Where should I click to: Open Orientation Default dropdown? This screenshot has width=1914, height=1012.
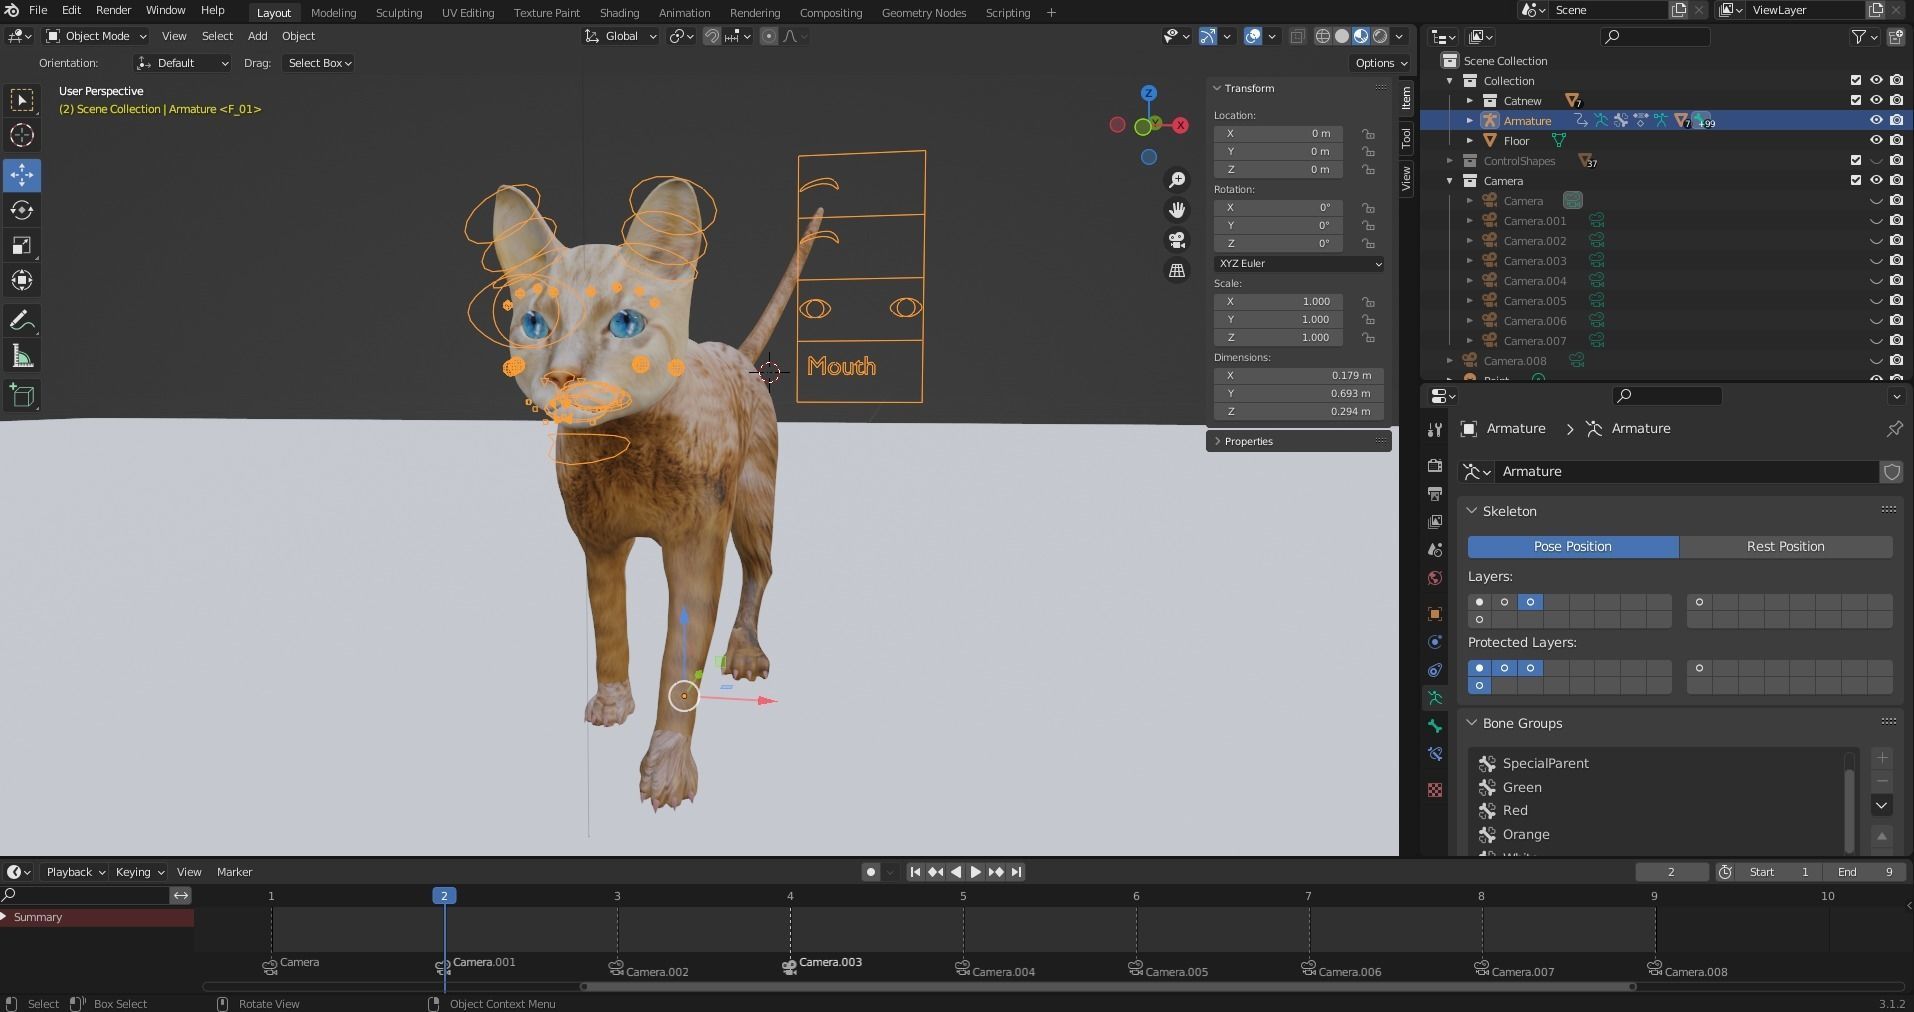coord(183,63)
